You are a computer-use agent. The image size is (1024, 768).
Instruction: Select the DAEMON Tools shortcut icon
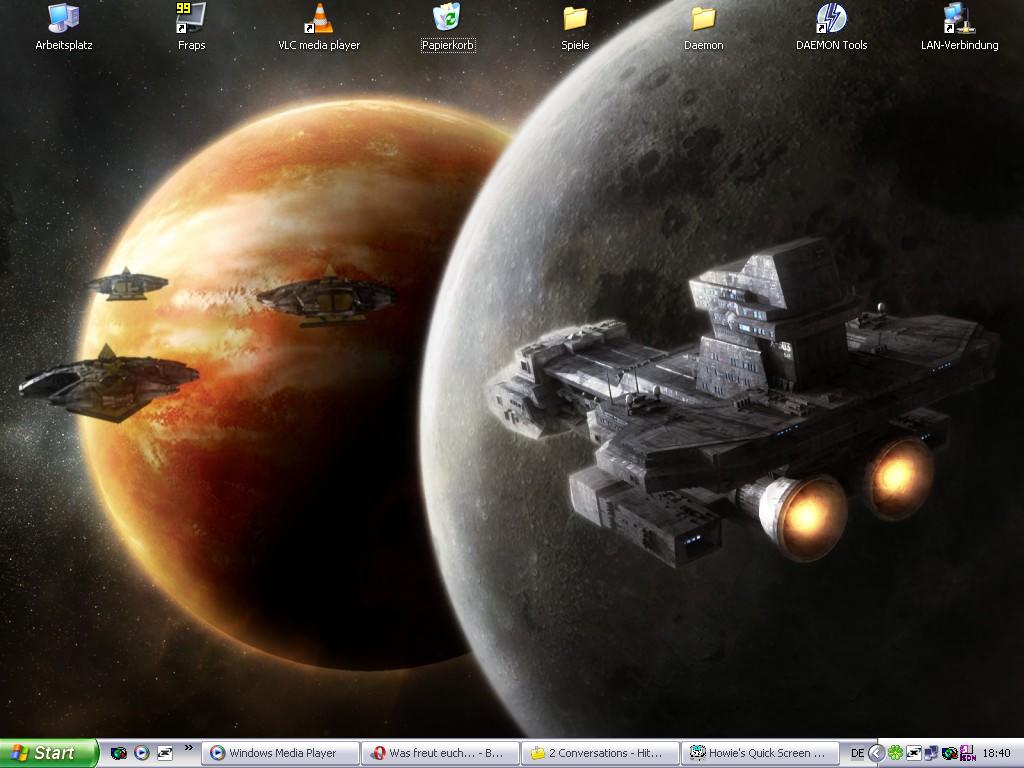(831, 27)
